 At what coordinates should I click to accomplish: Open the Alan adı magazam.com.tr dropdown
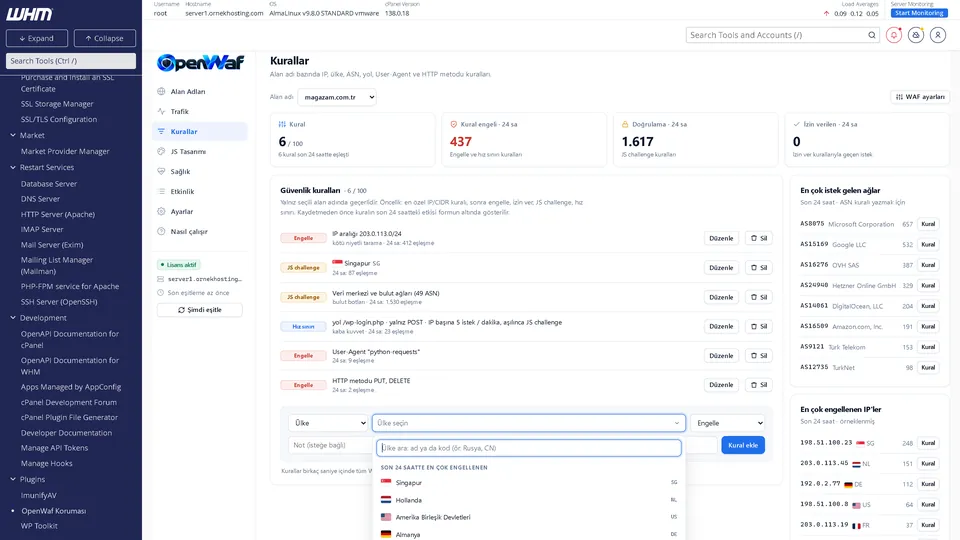pyautogui.click(x=337, y=97)
